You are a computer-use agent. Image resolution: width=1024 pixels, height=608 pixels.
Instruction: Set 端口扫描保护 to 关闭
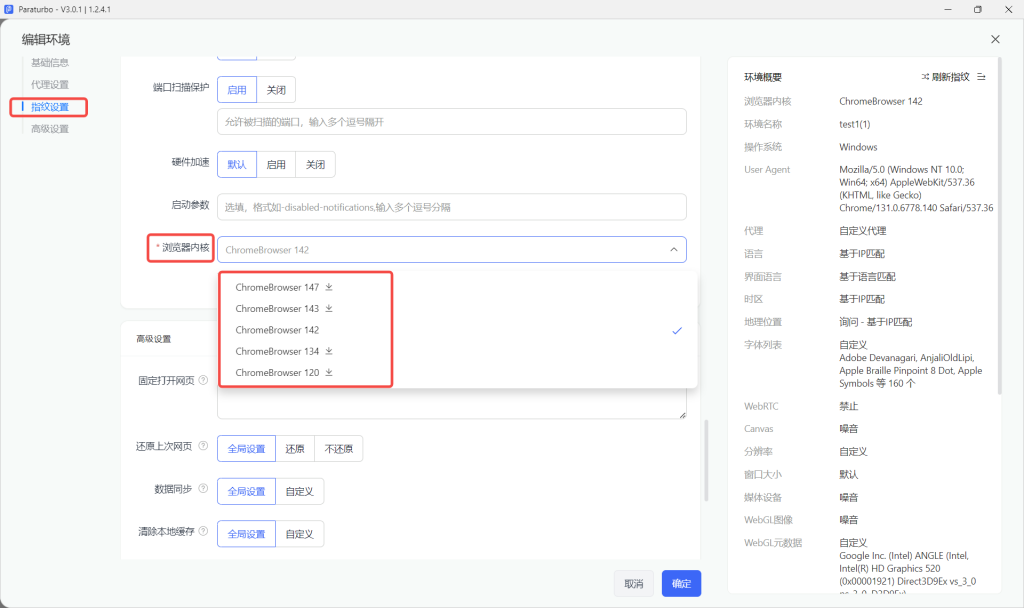pyautogui.click(x=276, y=90)
